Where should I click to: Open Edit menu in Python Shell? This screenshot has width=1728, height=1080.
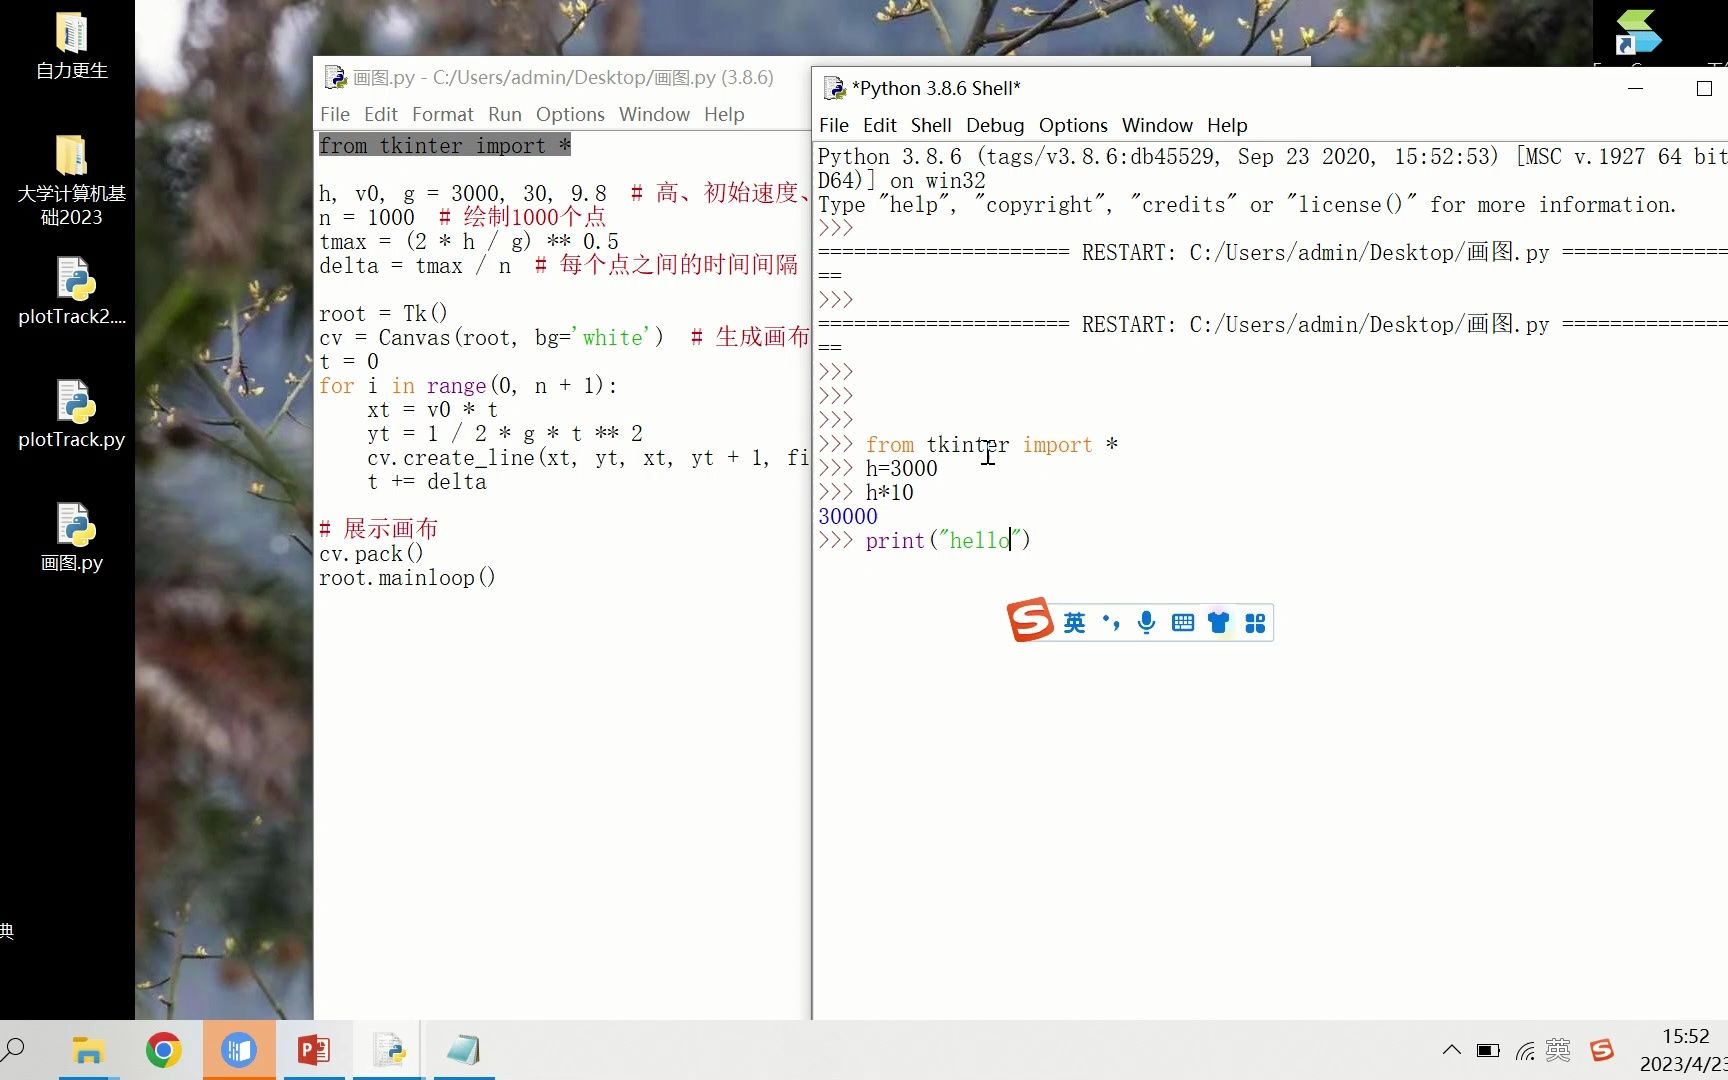pyautogui.click(x=880, y=125)
